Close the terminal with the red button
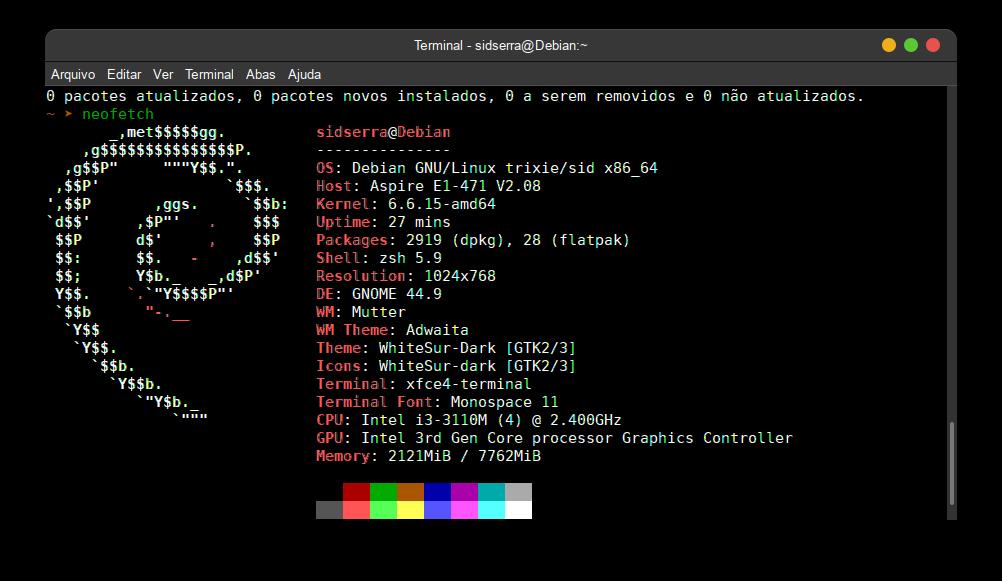This screenshot has height=581, width=1002. point(933,45)
